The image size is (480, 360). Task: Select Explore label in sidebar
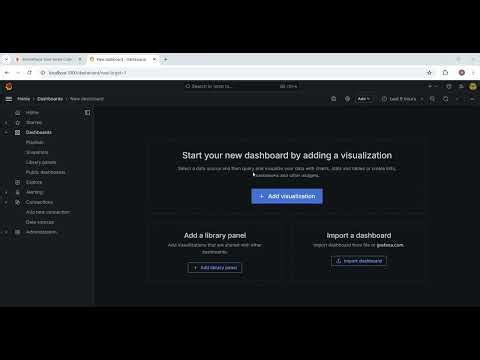click(x=34, y=182)
